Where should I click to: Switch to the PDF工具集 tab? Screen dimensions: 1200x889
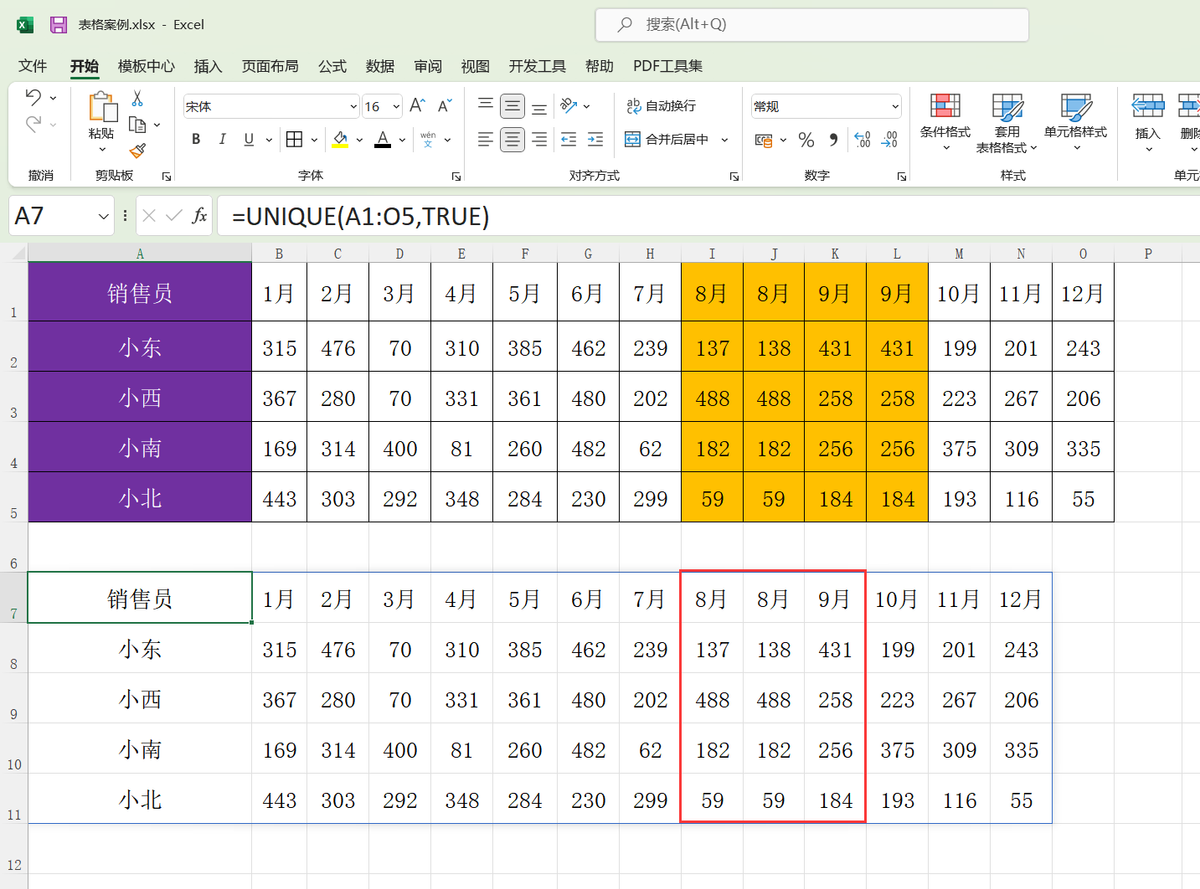pos(668,66)
